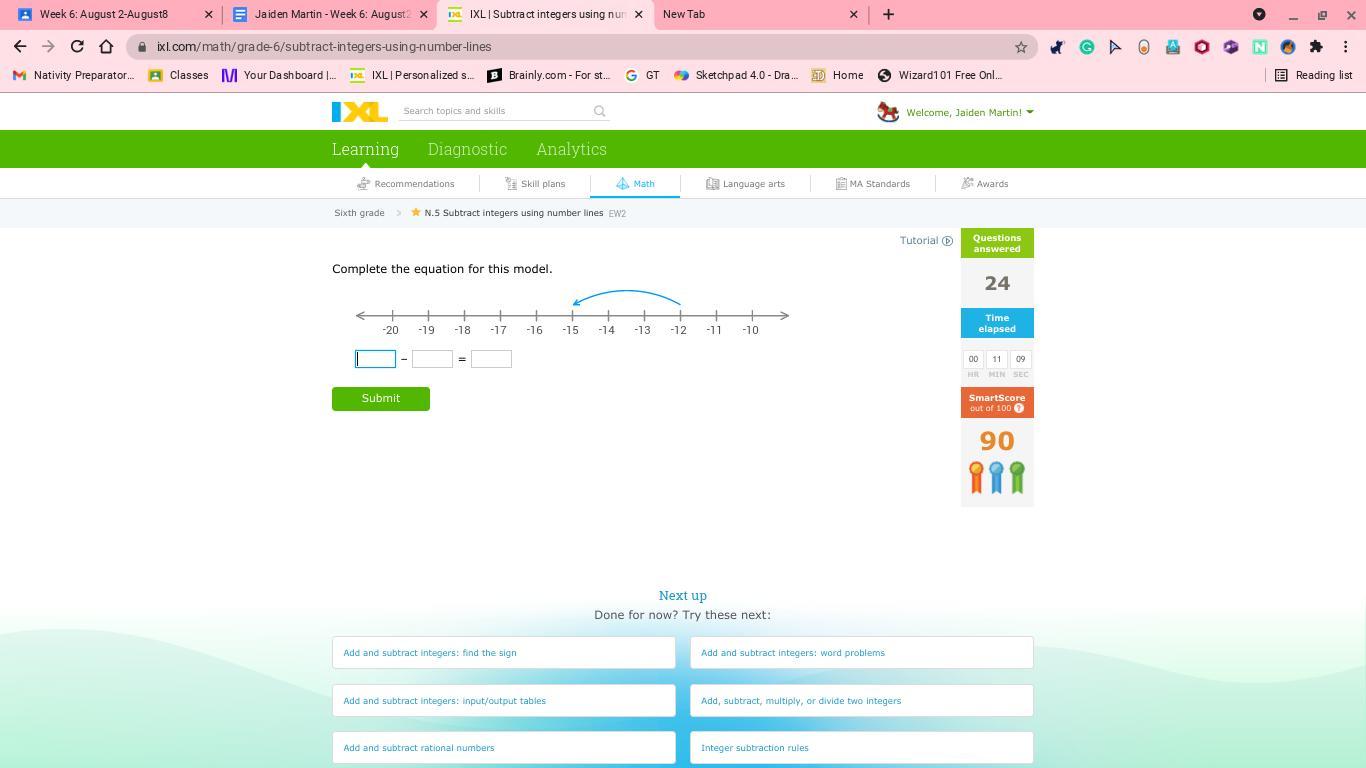Open the Your Dashboard bookmark

point(279,75)
